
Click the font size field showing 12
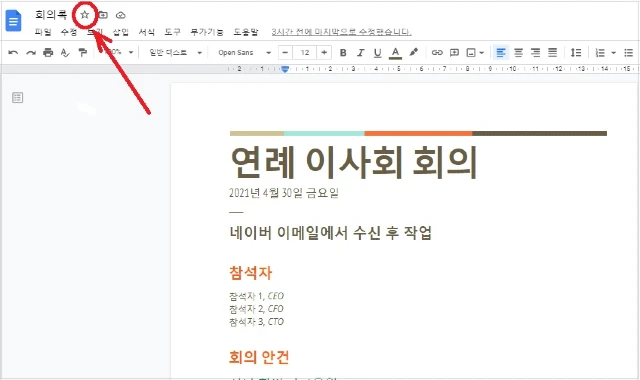point(305,53)
